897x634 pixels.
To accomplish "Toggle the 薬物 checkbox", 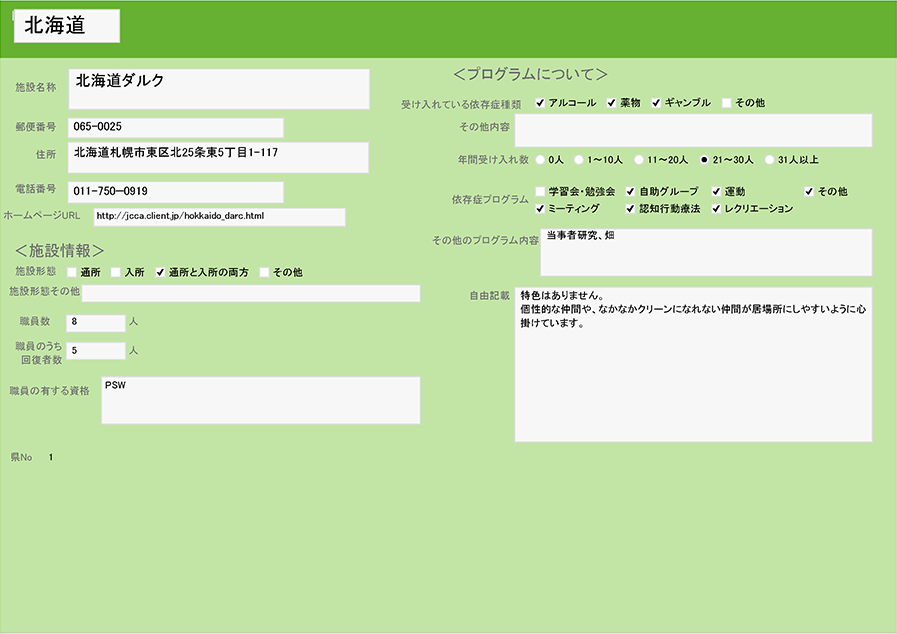I will [611, 103].
